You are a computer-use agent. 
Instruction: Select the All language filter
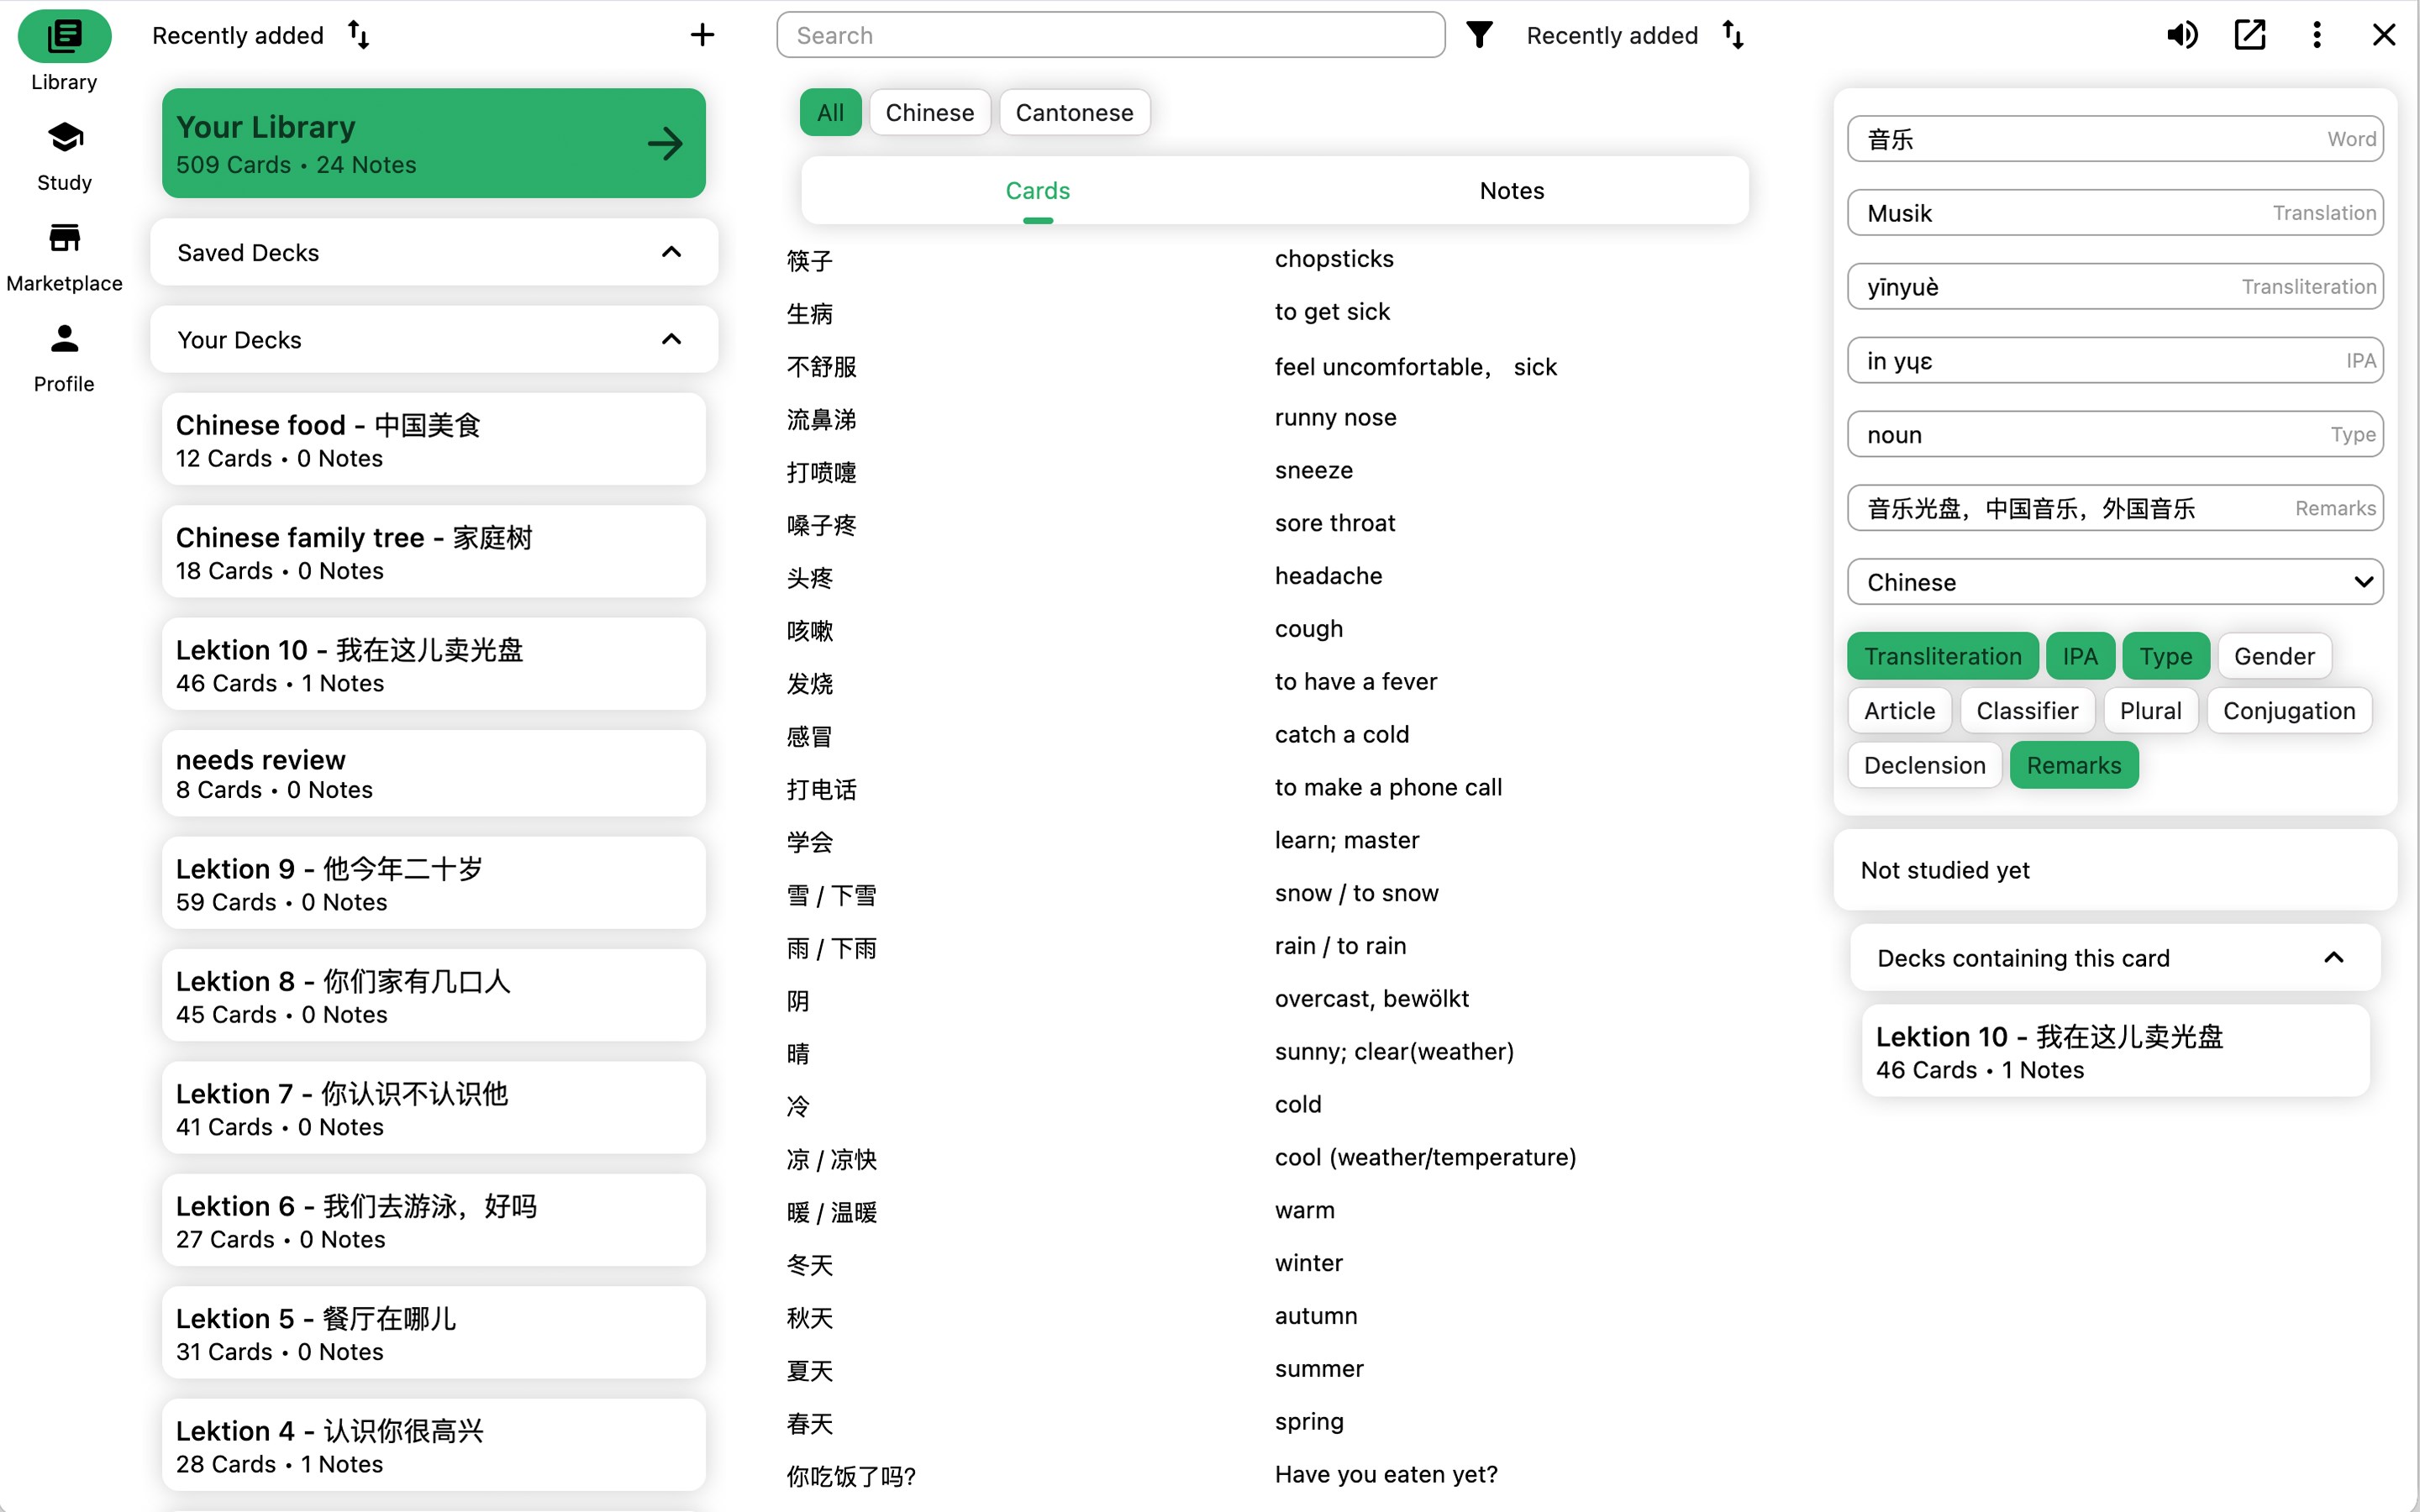point(830,112)
